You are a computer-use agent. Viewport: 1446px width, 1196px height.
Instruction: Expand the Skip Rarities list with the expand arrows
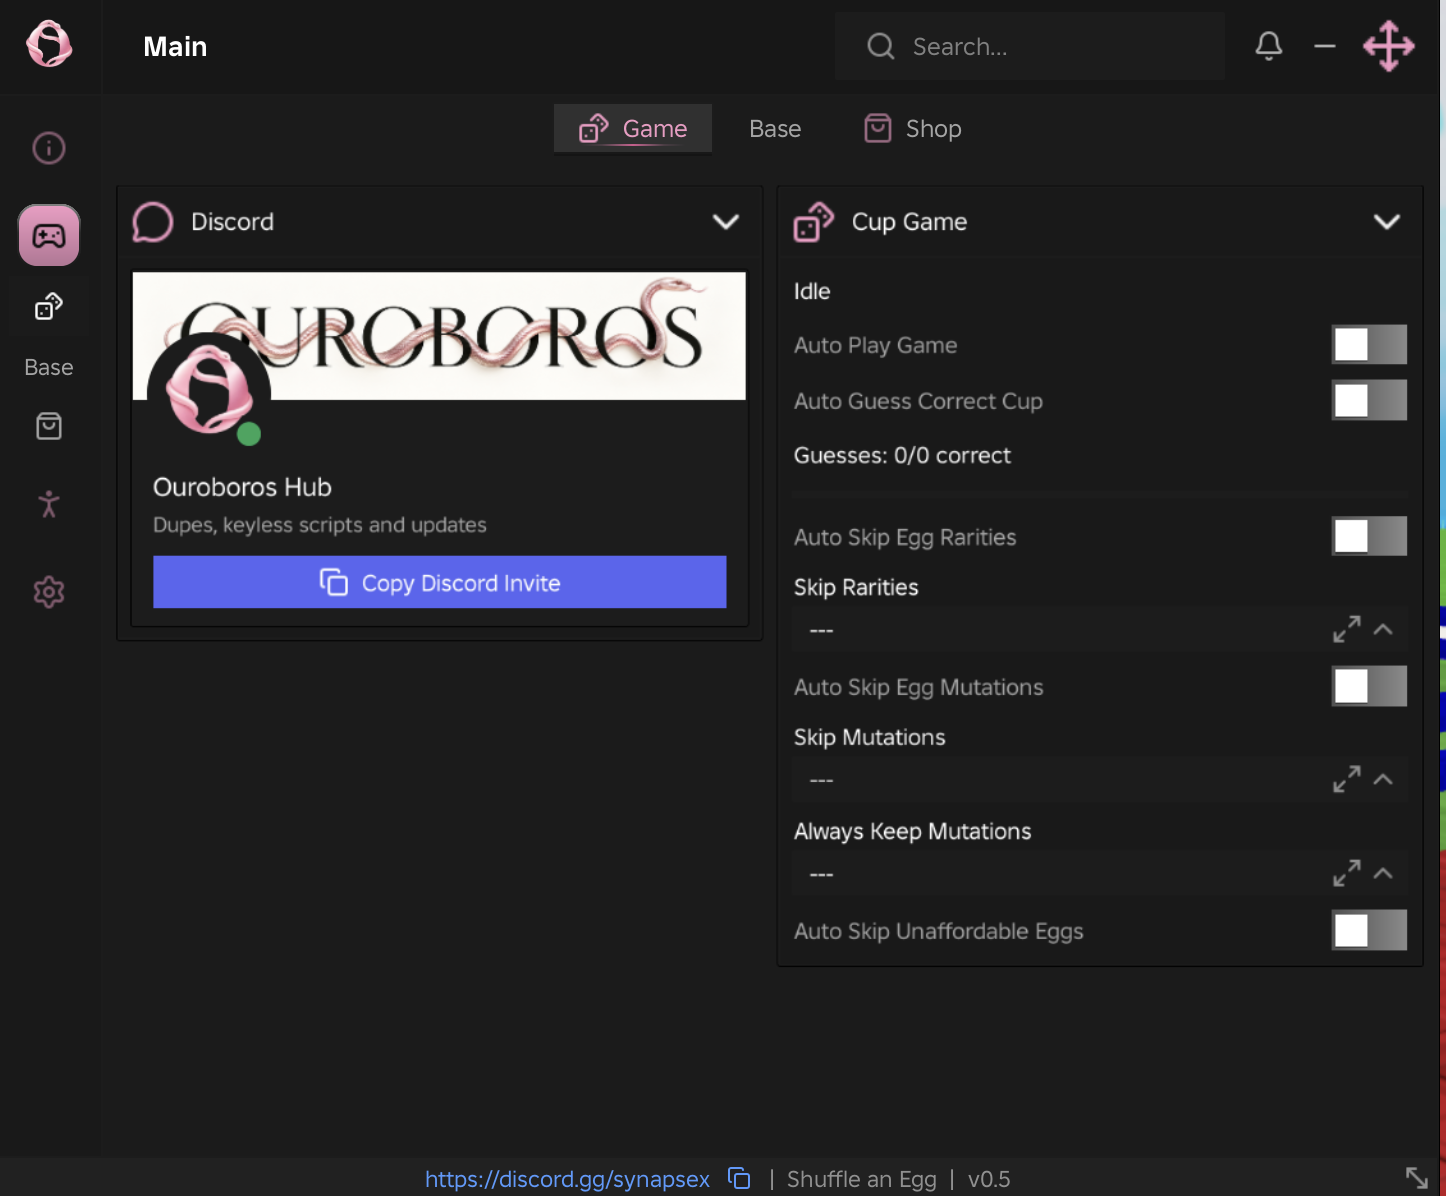pyautogui.click(x=1346, y=629)
